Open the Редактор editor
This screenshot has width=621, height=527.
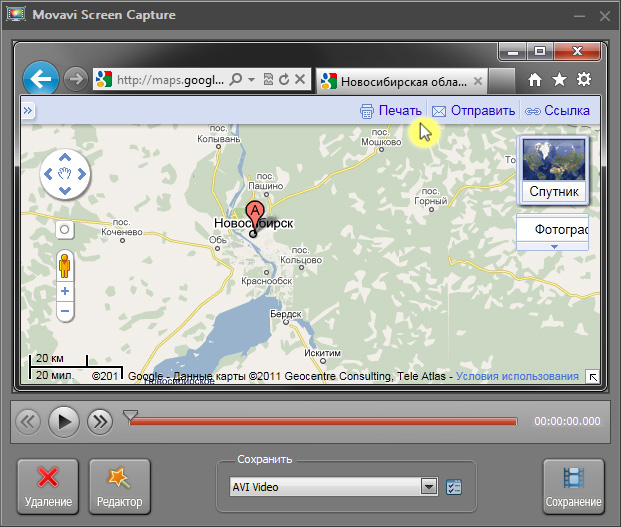coord(120,487)
